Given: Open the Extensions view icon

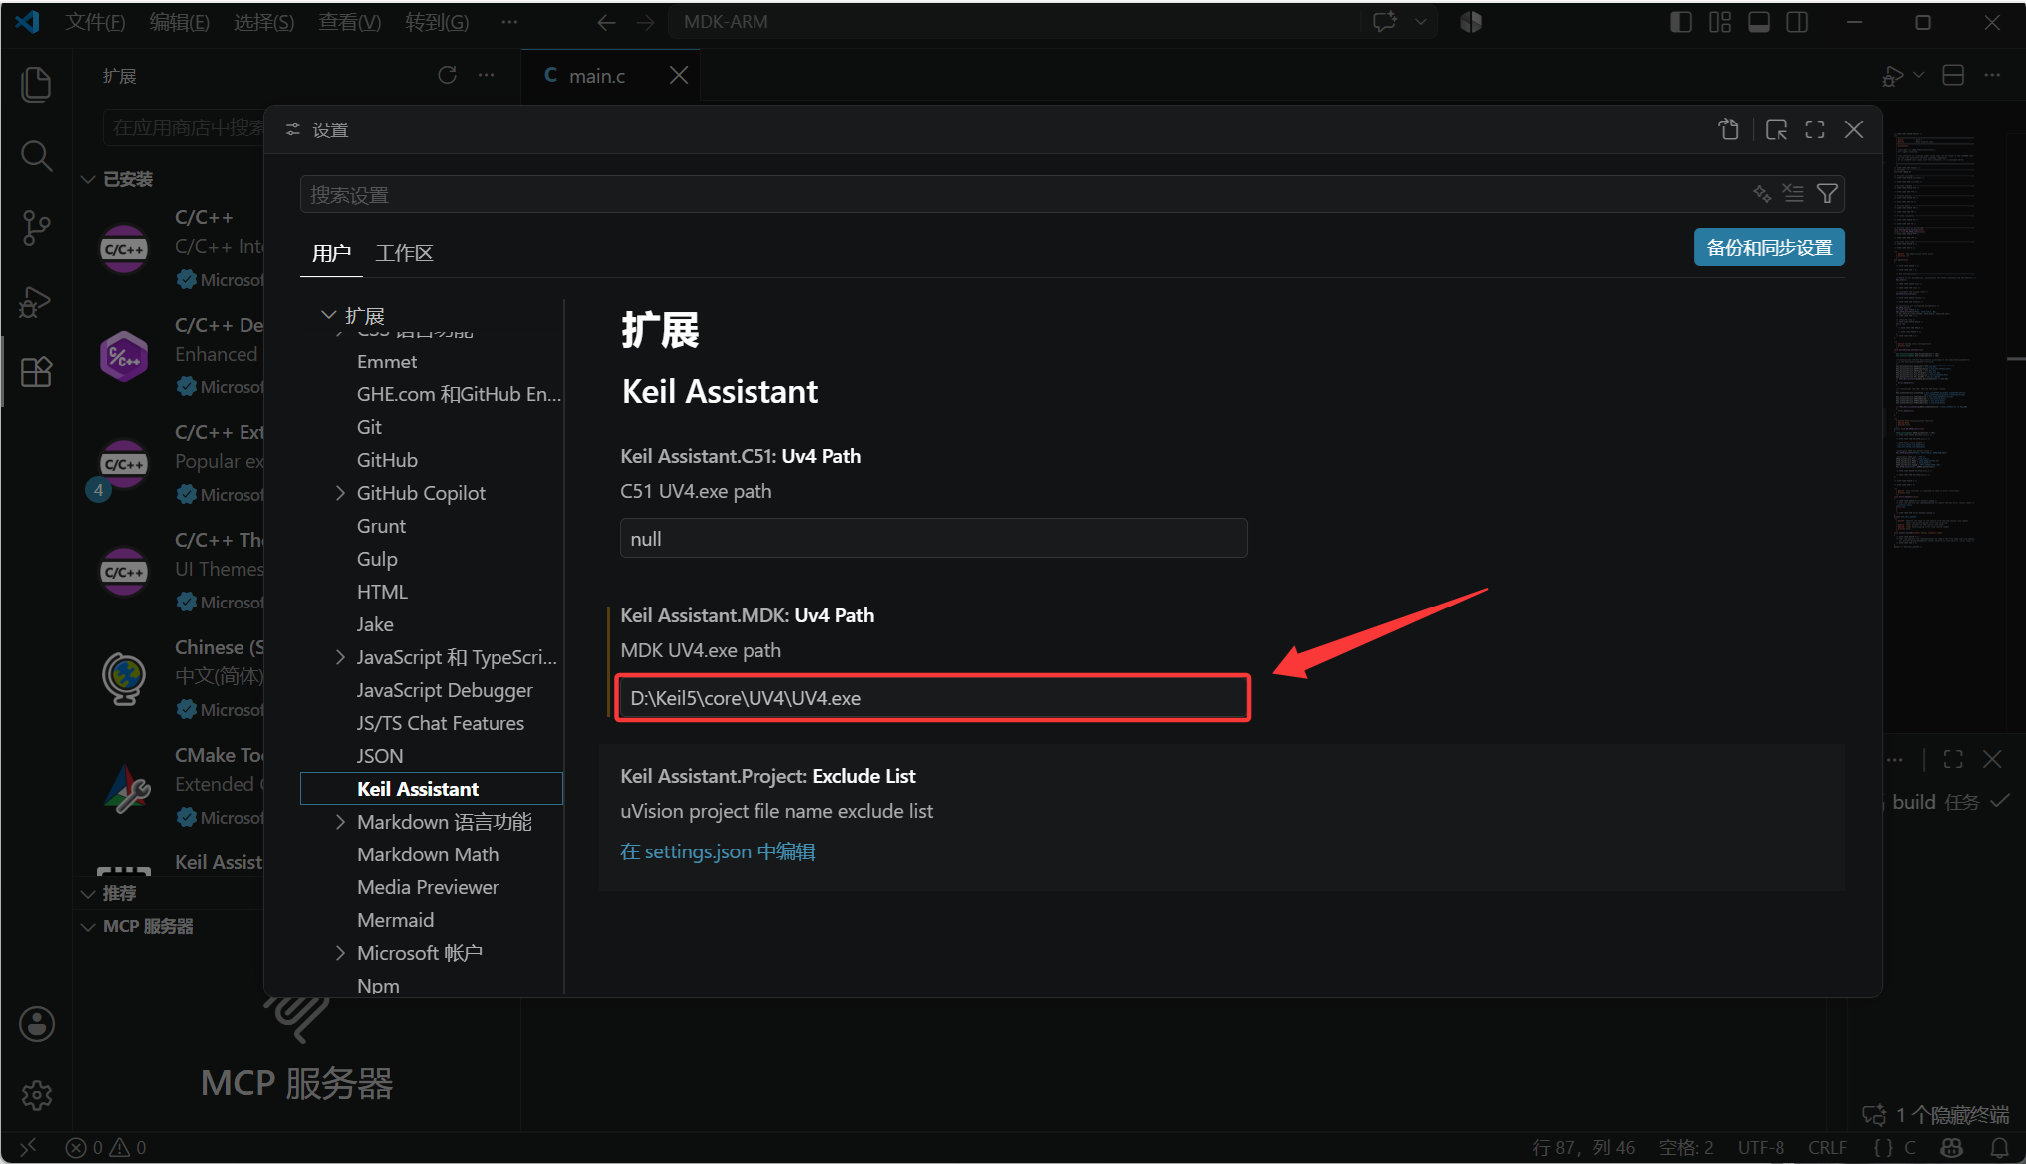Looking at the screenshot, I should click(x=36, y=372).
